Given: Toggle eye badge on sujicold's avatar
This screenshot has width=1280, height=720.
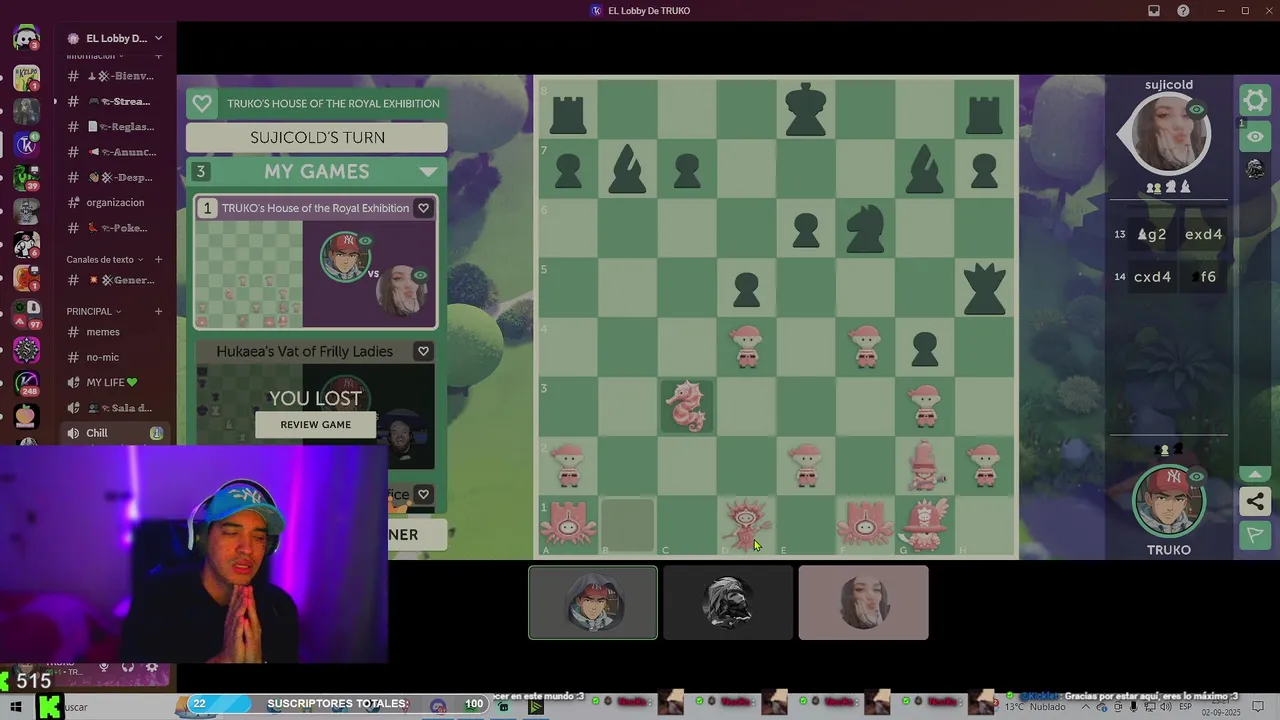Looking at the screenshot, I should coord(1196,109).
